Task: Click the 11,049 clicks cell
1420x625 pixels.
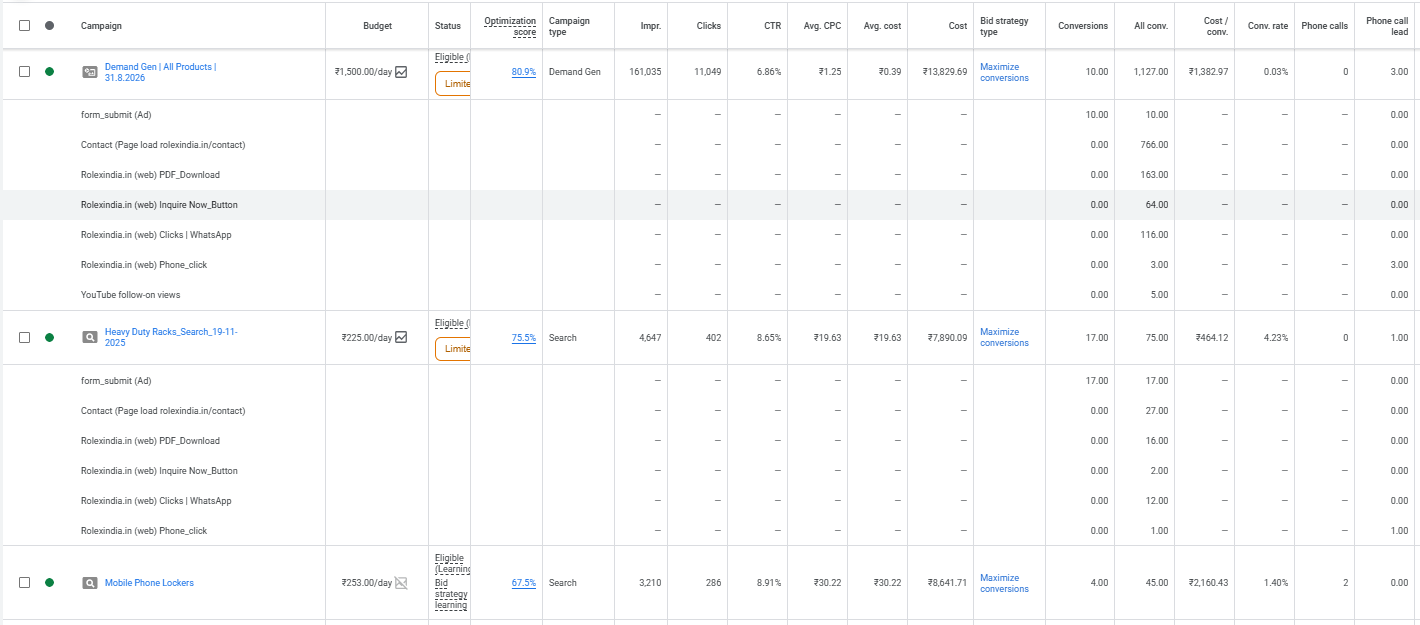Action: click(x=707, y=72)
